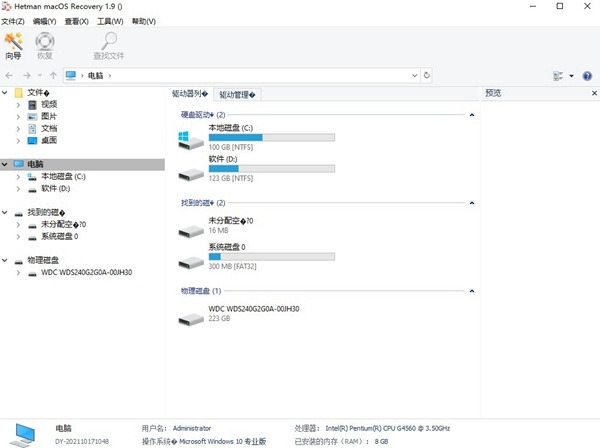Click the 100 GB [NTFS] label
The height and width of the screenshot is (448, 600).
(x=231, y=147)
